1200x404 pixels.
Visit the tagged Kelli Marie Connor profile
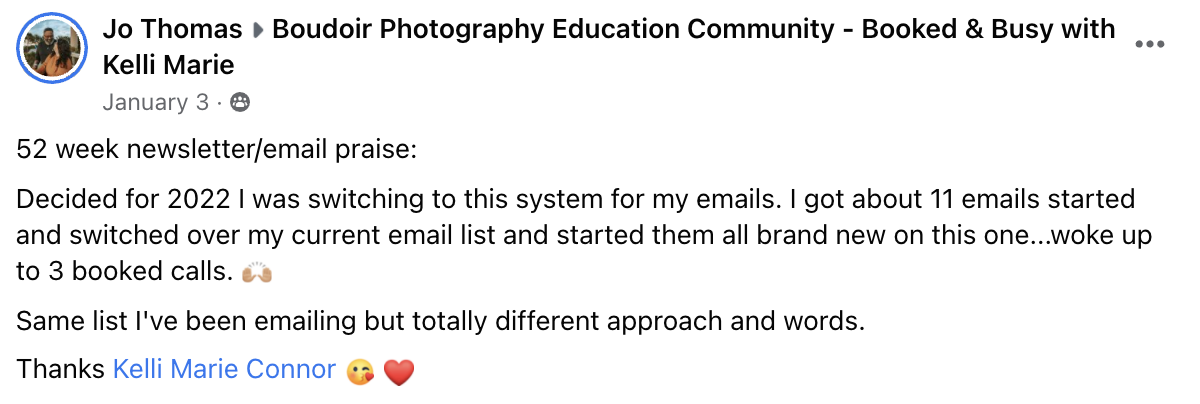(224, 370)
